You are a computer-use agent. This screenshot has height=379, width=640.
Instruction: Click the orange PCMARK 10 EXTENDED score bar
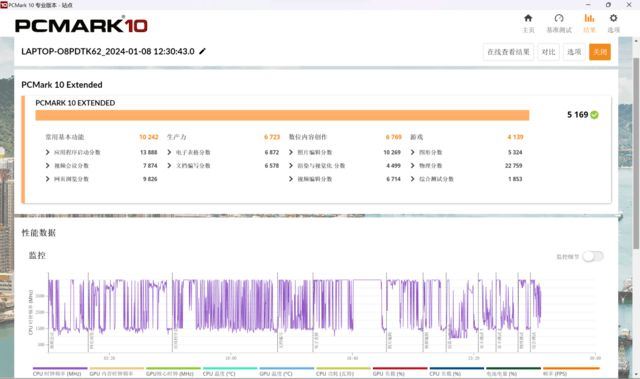pos(282,115)
